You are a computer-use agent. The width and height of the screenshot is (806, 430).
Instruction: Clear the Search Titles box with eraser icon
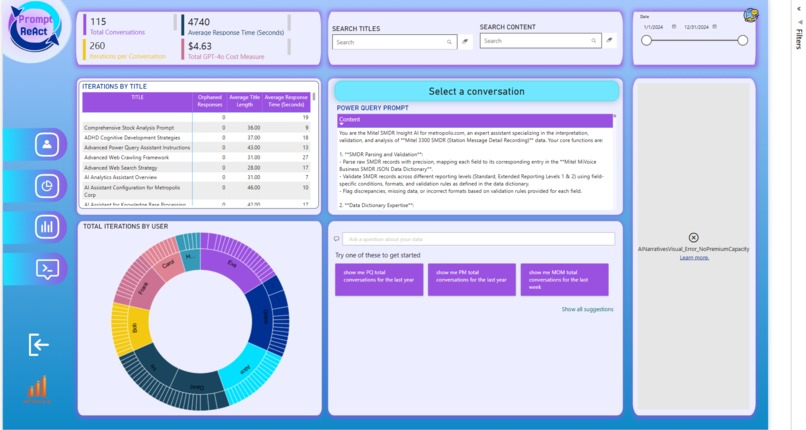point(465,42)
